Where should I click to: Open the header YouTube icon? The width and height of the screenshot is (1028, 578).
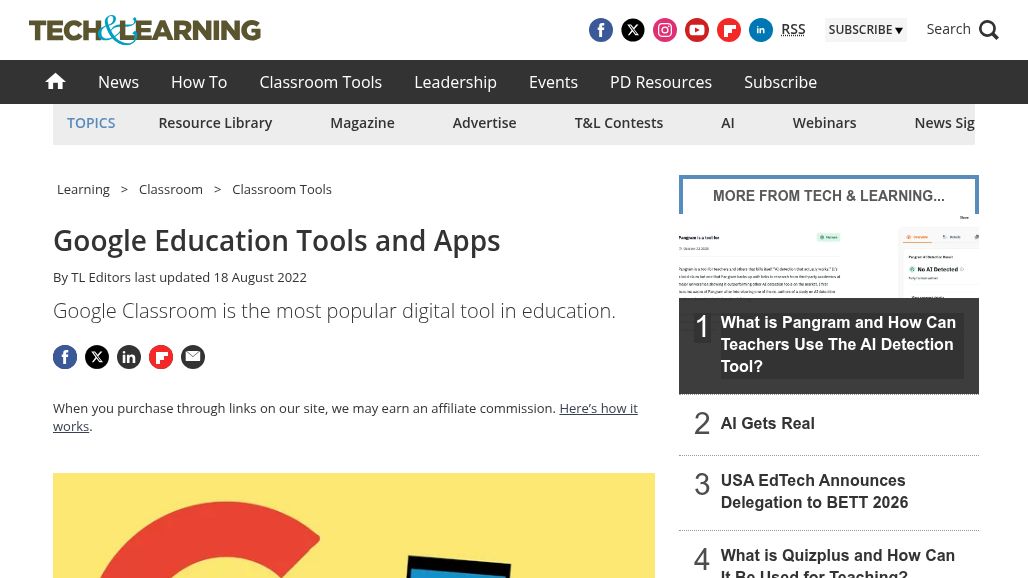coord(697,30)
